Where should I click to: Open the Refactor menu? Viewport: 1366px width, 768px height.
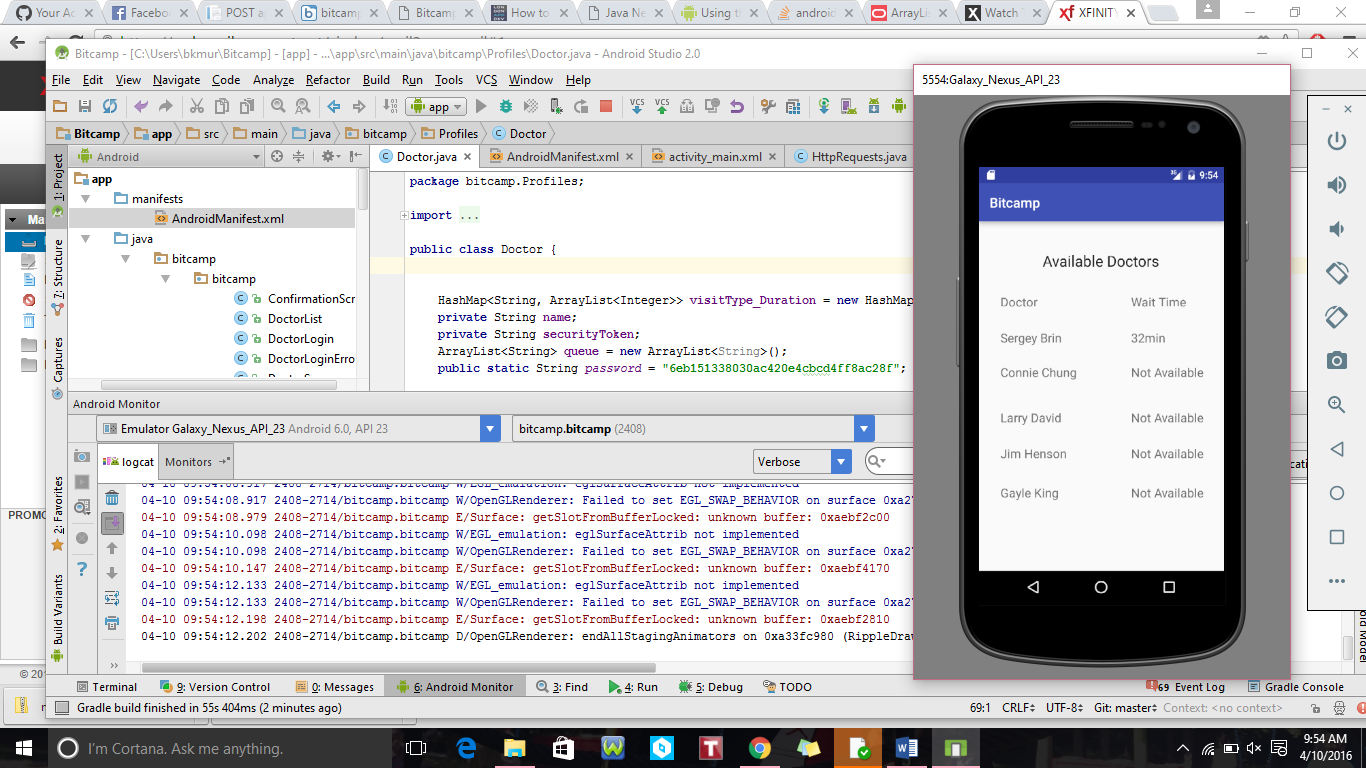[328, 80]
